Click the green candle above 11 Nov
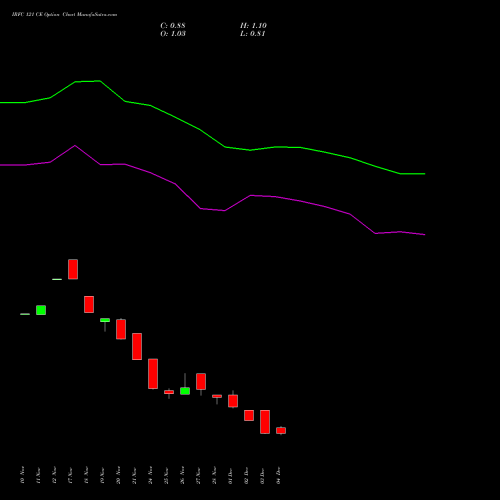The width and height of the screenshot is (500, 500). [x=41, y=310]
